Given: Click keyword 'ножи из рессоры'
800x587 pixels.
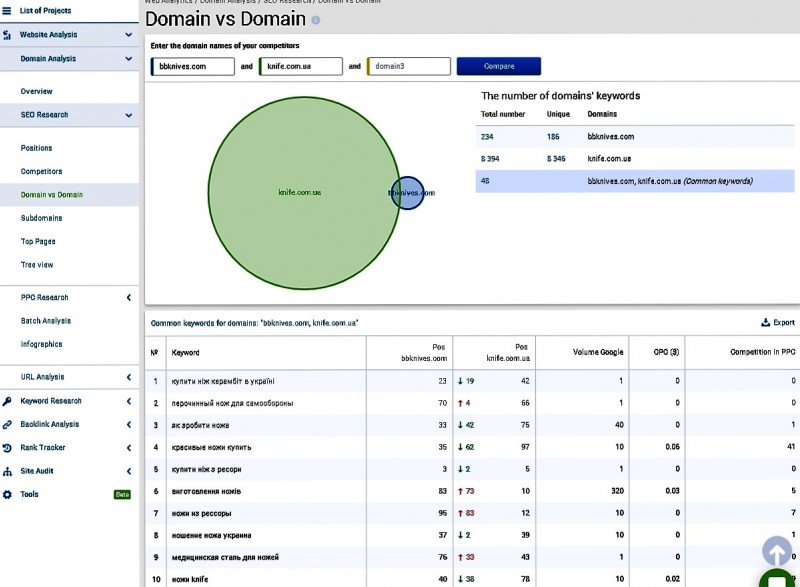Looking at the screenshot, I should pos(201,514).
